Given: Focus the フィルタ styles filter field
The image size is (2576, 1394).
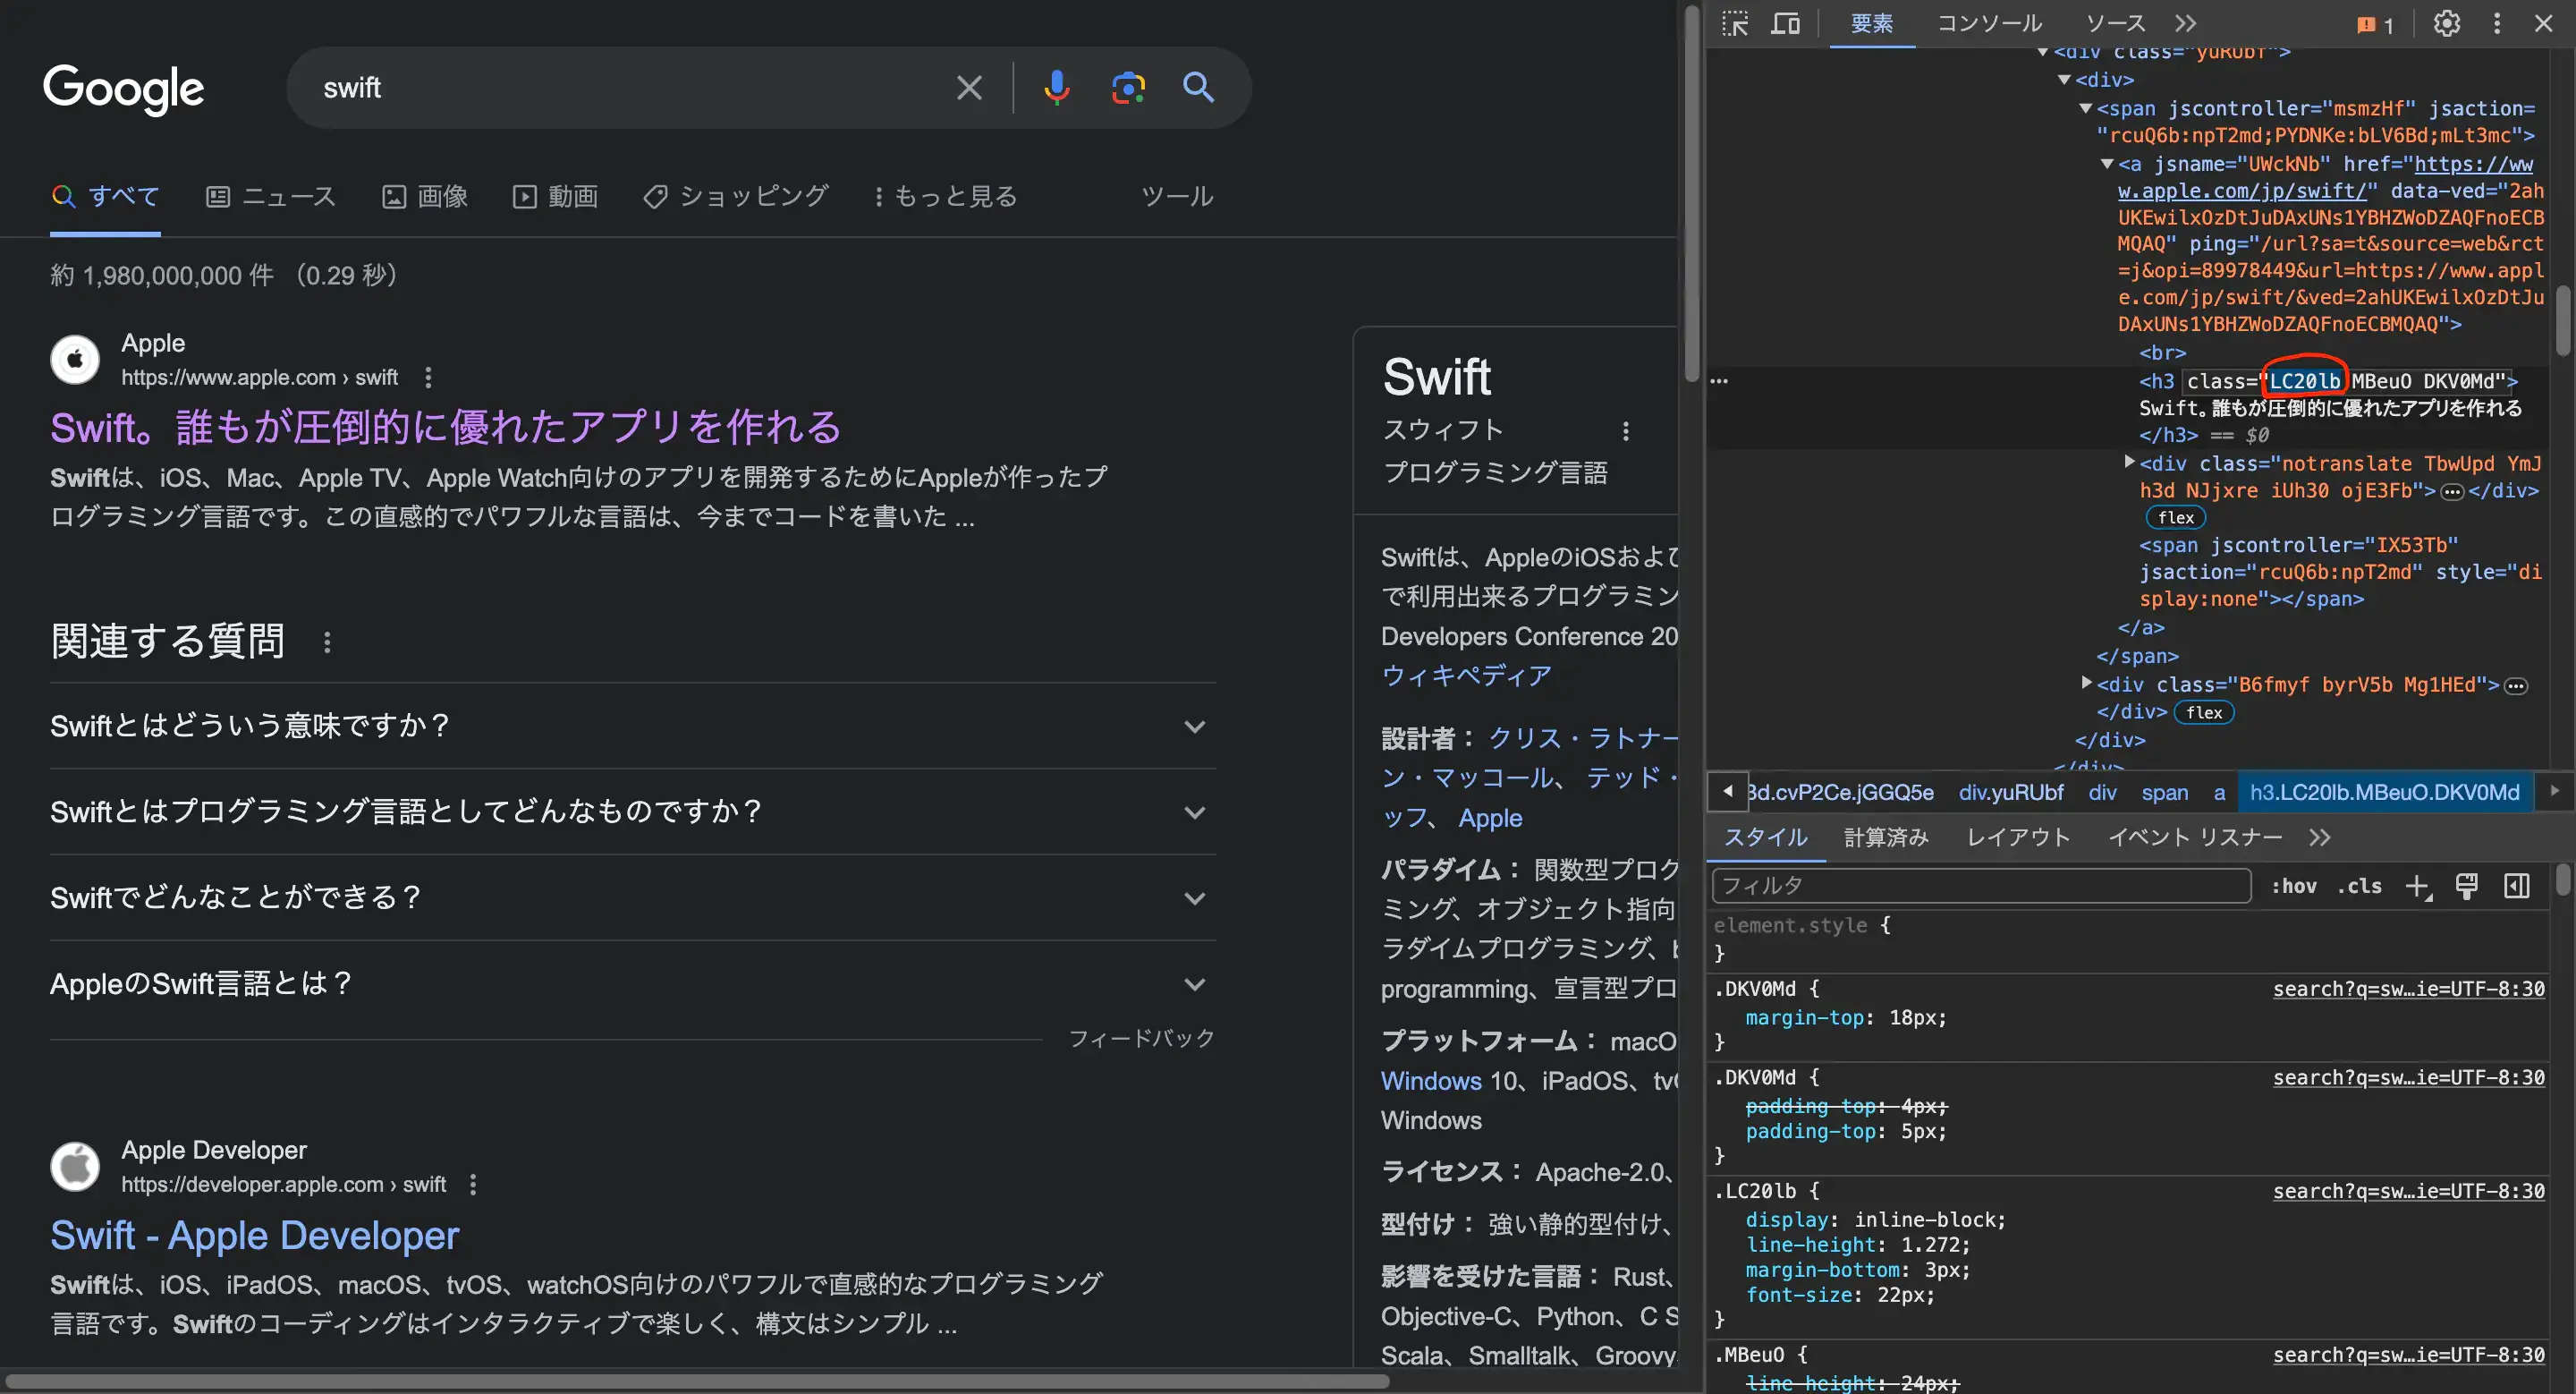Looking at the screenshot, I should click(1981, 886).
